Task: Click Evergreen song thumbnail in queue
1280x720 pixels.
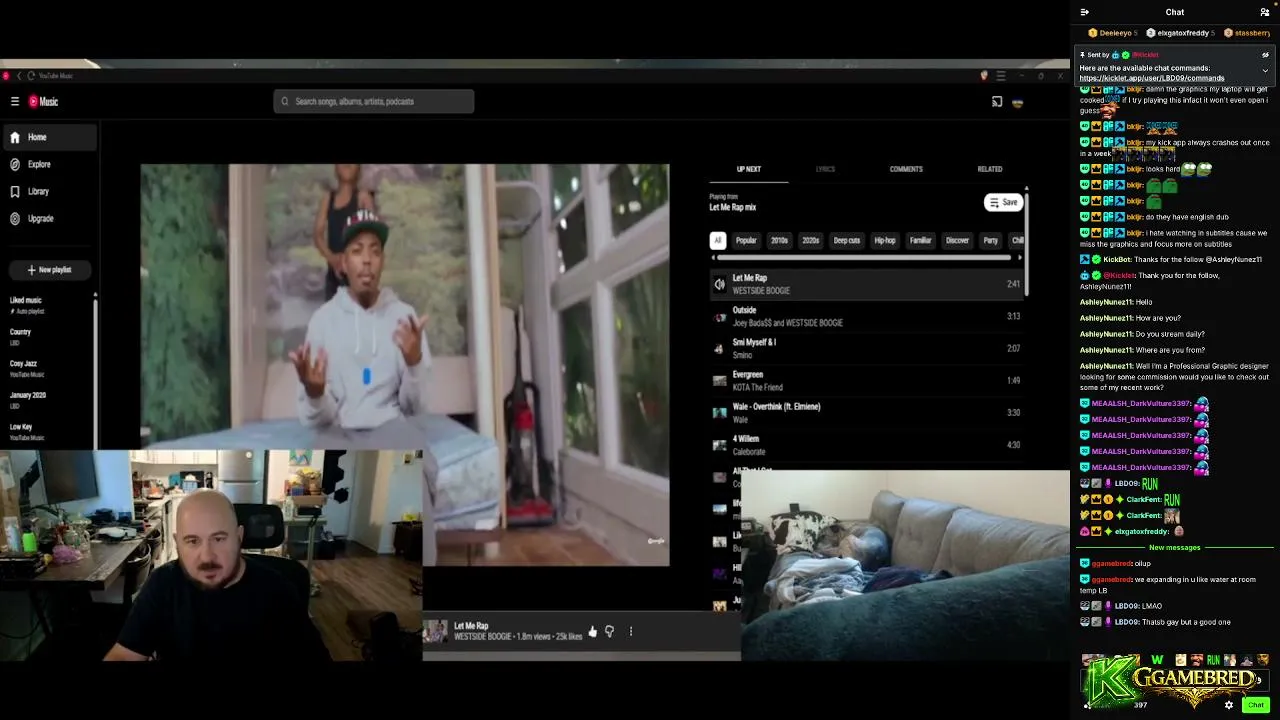Action: (x=719, y=381)
